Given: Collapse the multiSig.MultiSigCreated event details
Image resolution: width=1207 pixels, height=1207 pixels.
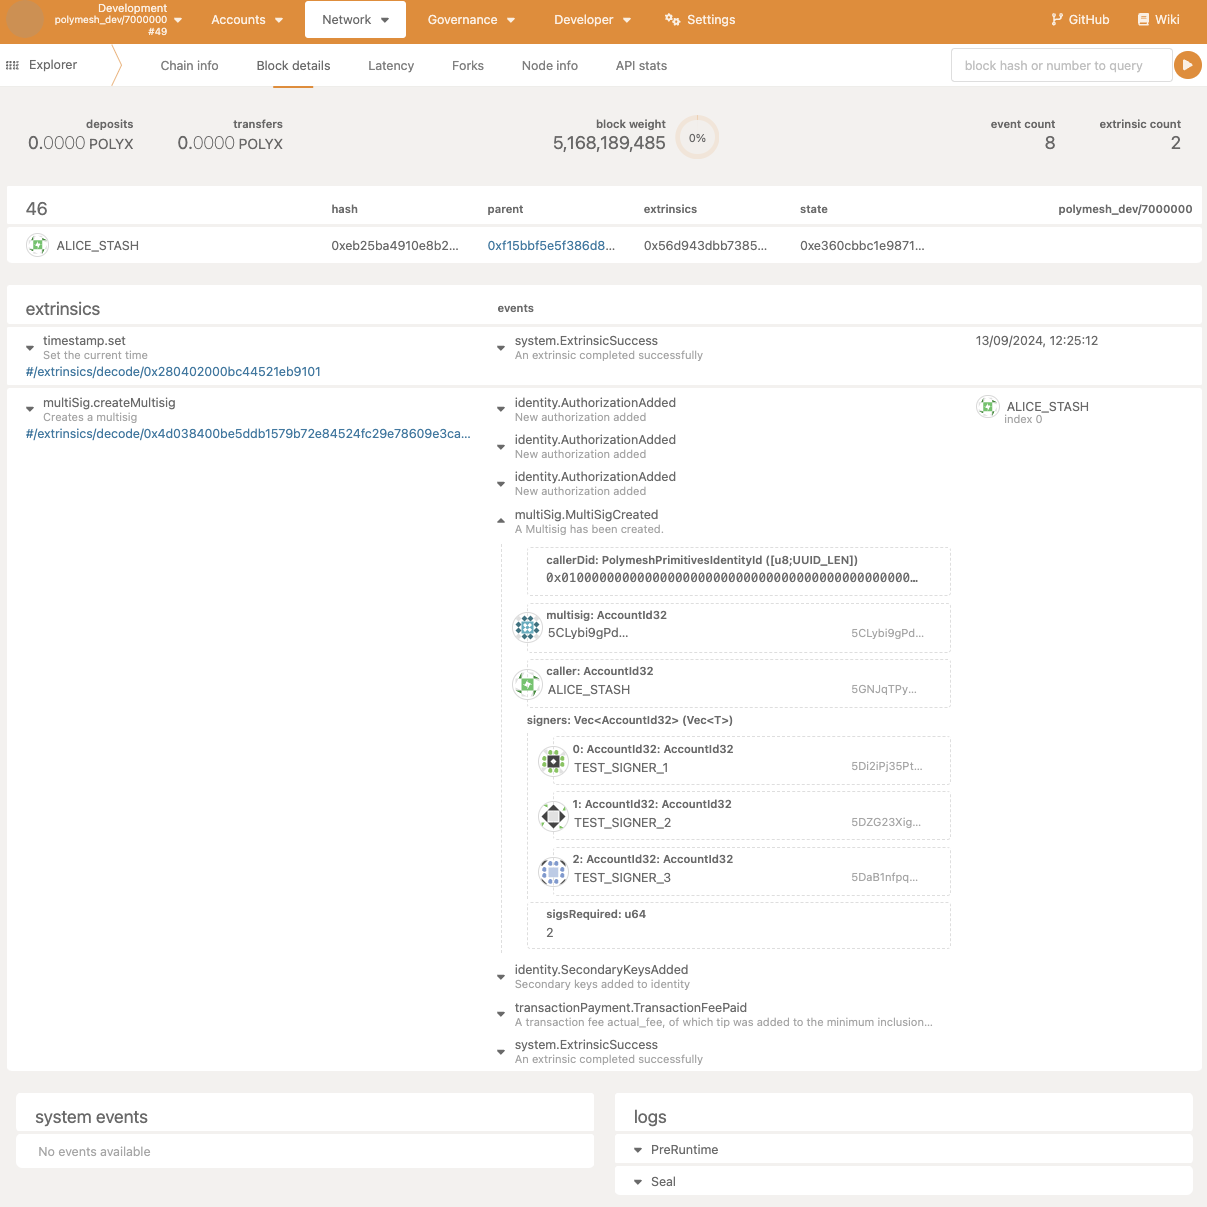Looking at the screenshot, I should [501, 520].
